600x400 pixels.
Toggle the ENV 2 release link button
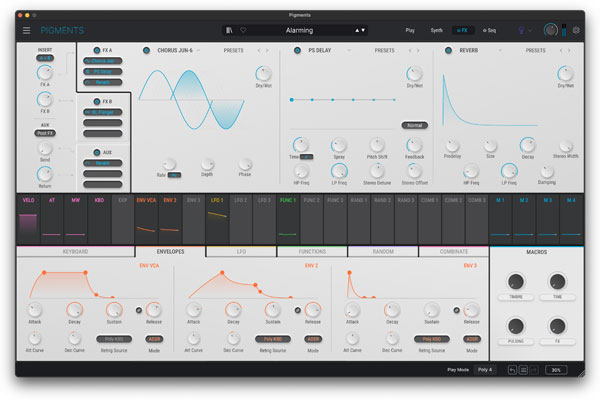(298, 310)
